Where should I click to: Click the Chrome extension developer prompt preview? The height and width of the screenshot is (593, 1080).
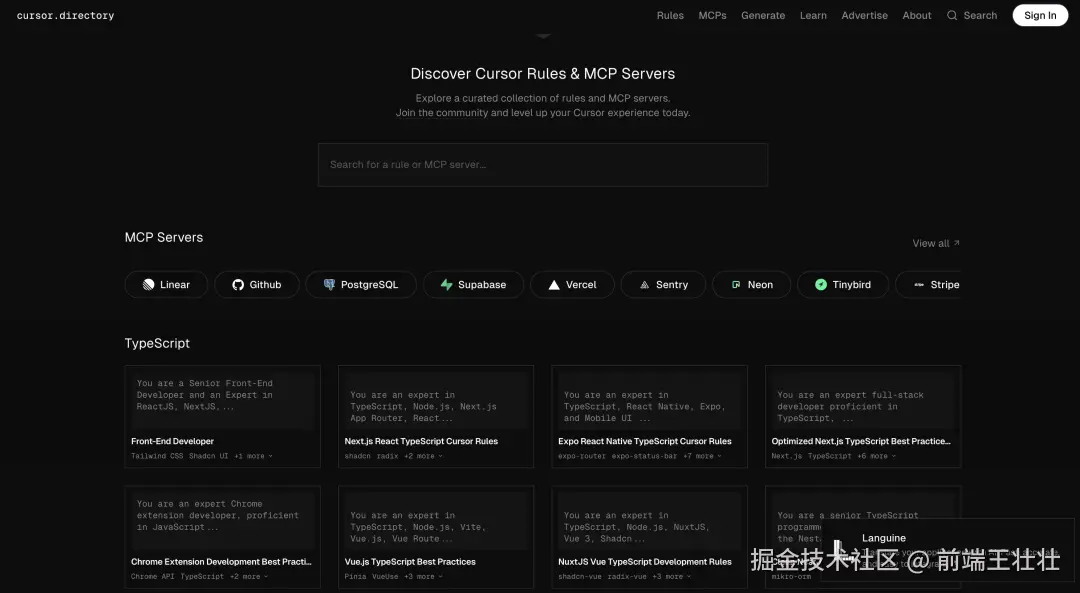[x=222, y=519]
